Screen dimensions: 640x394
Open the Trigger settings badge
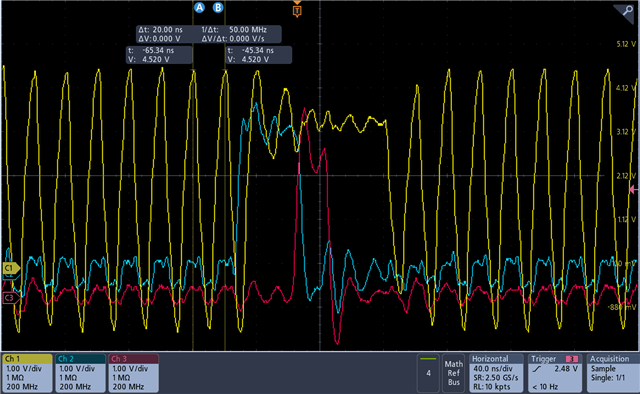(555, 373)
